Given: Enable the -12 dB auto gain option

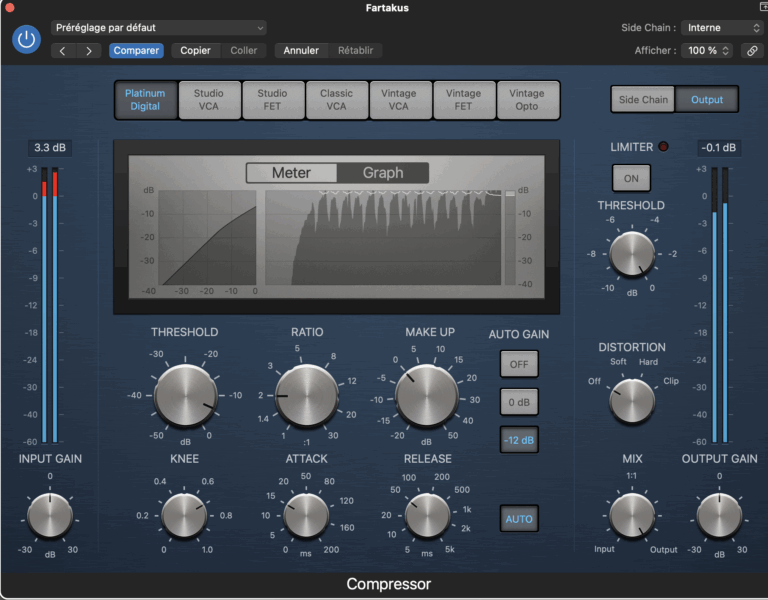Looking at the screenshot, I should [x=519, y=440].
